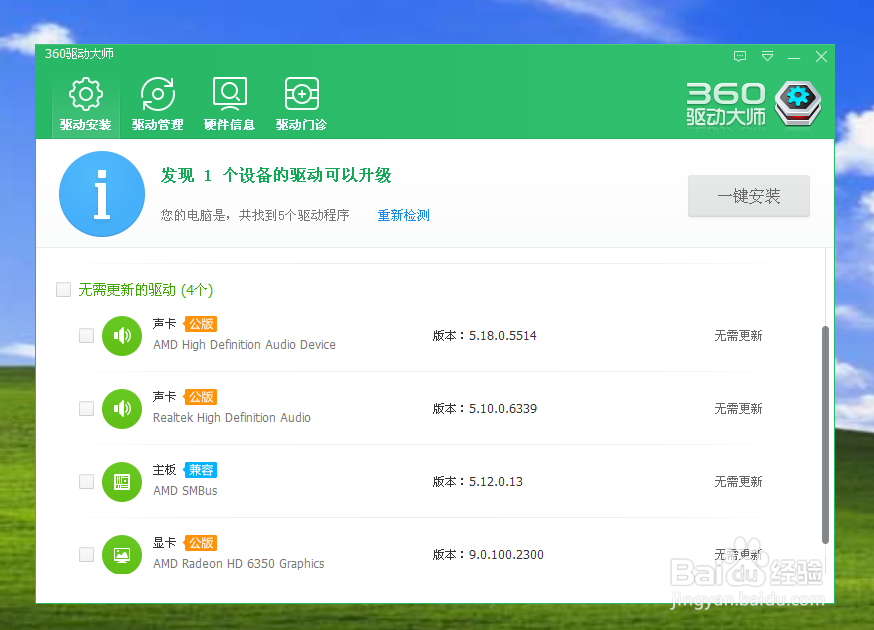Click the 重新检测 link
This screenshot has width=874, height=630.
(x=404, y=215)
